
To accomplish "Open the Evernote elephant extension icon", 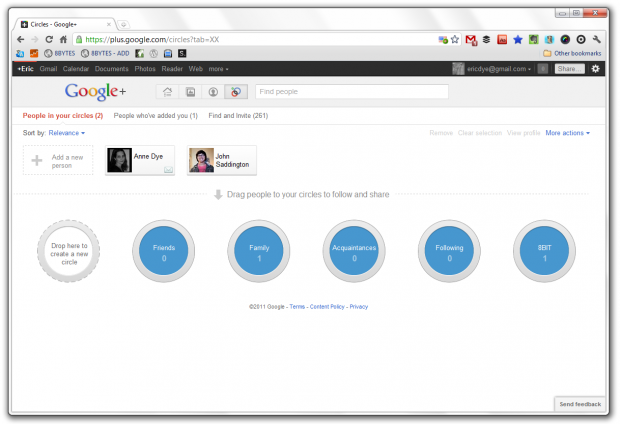I will click(x=534, y=39).
